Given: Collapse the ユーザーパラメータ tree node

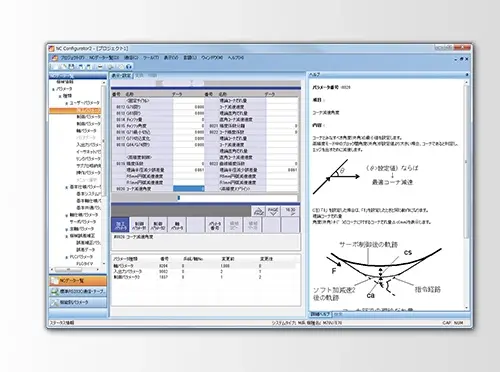Looking at the screenshot, I should 67,103.
